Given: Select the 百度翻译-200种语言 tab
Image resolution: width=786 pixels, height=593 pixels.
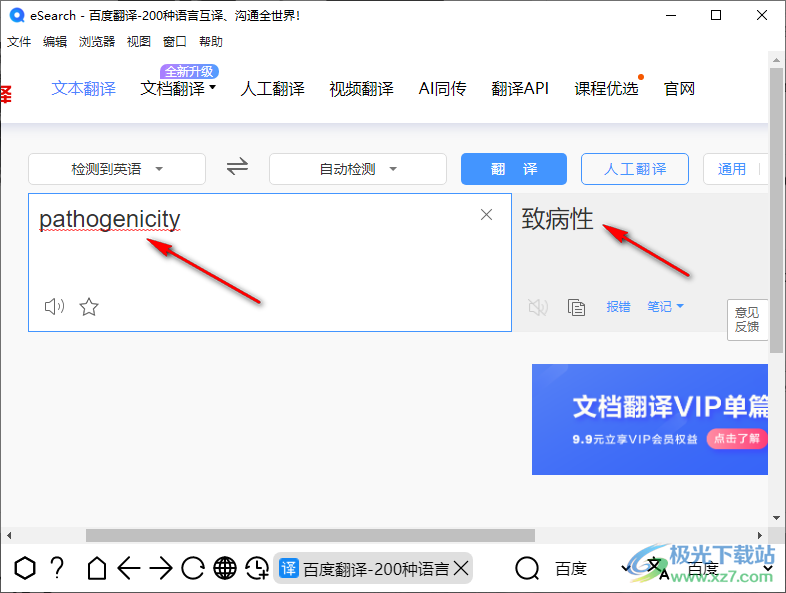Looking at the screenshot, I should point(373,568).
